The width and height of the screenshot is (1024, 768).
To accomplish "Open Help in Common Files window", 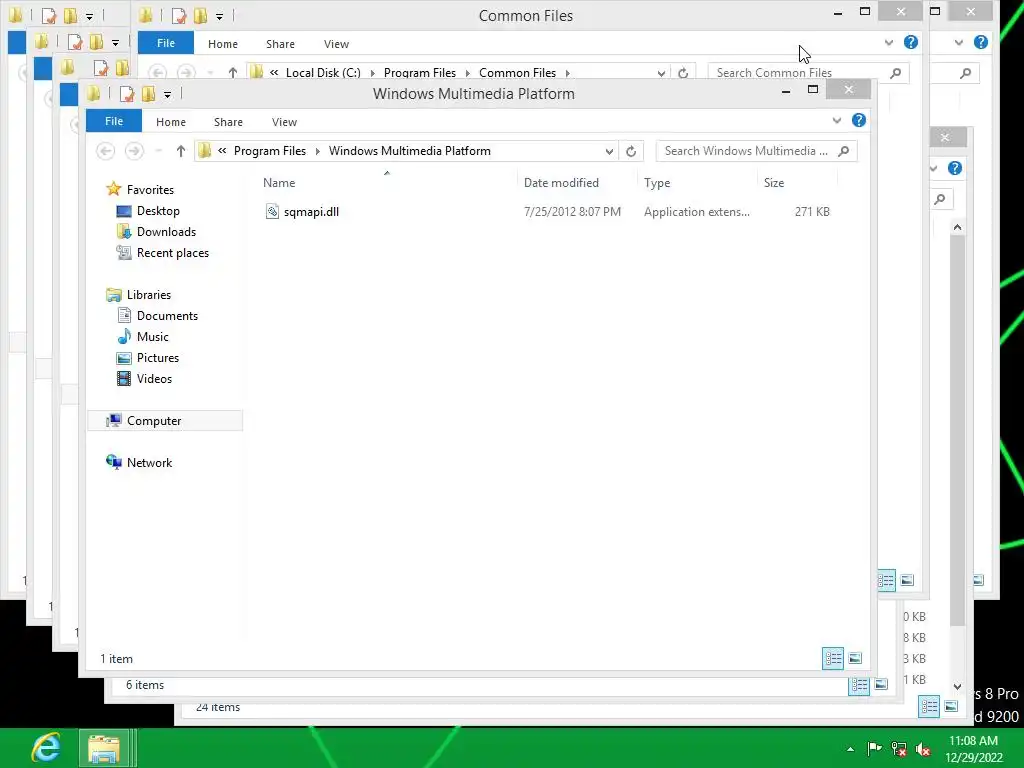I will coord(910,42).
